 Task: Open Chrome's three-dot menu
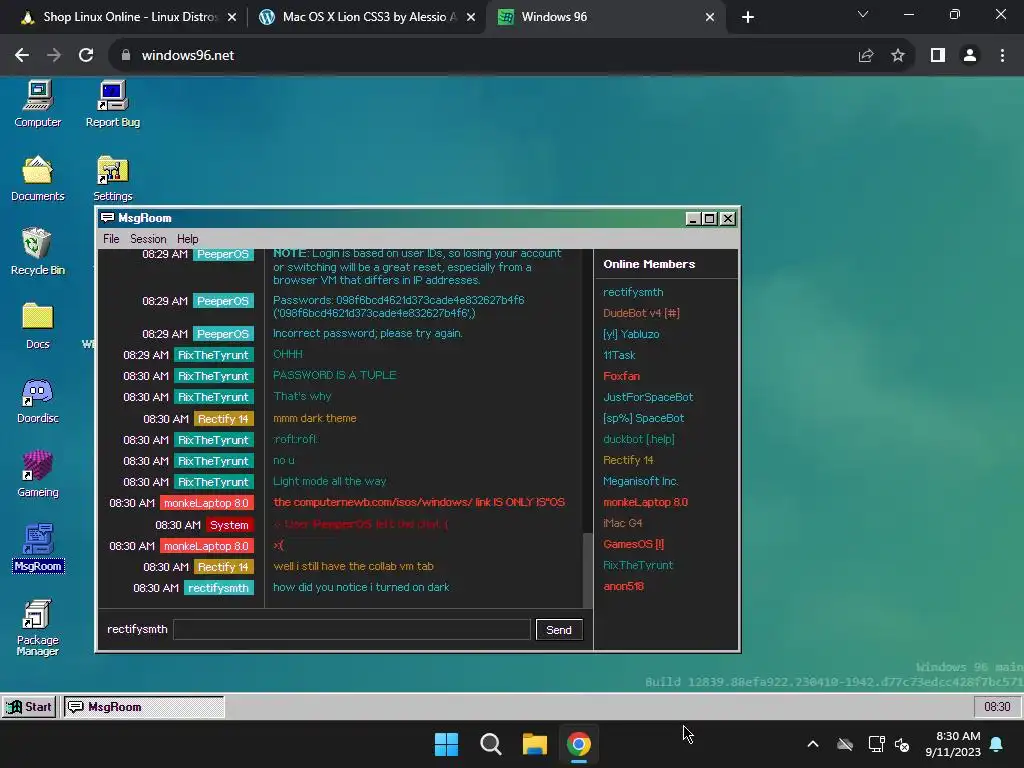tap(1002, 56)
